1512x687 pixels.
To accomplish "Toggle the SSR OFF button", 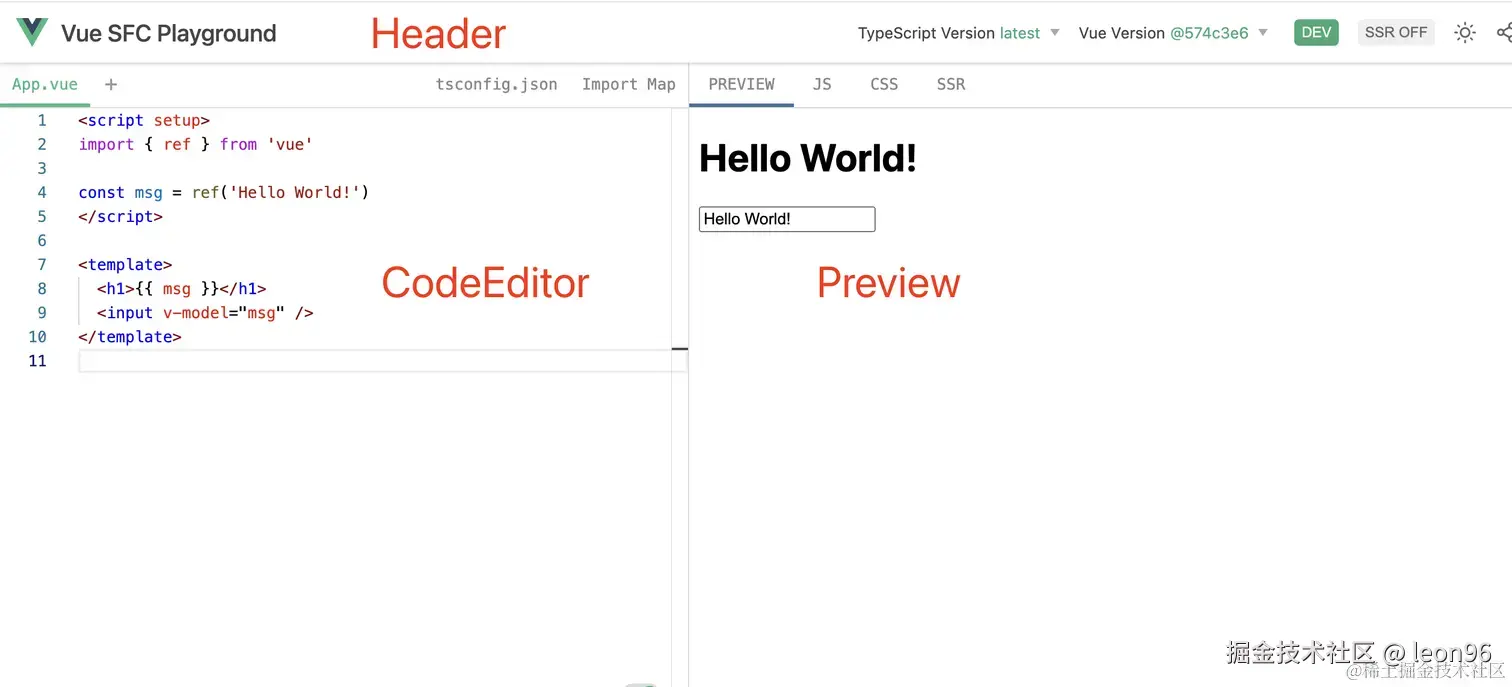I will coord(1396,33).
